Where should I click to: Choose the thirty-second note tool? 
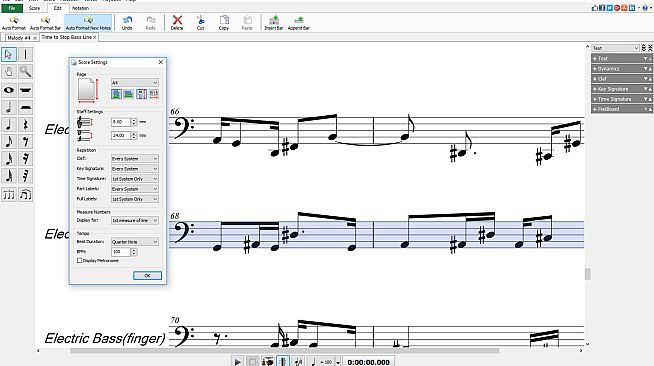click(x=9, y=176)
